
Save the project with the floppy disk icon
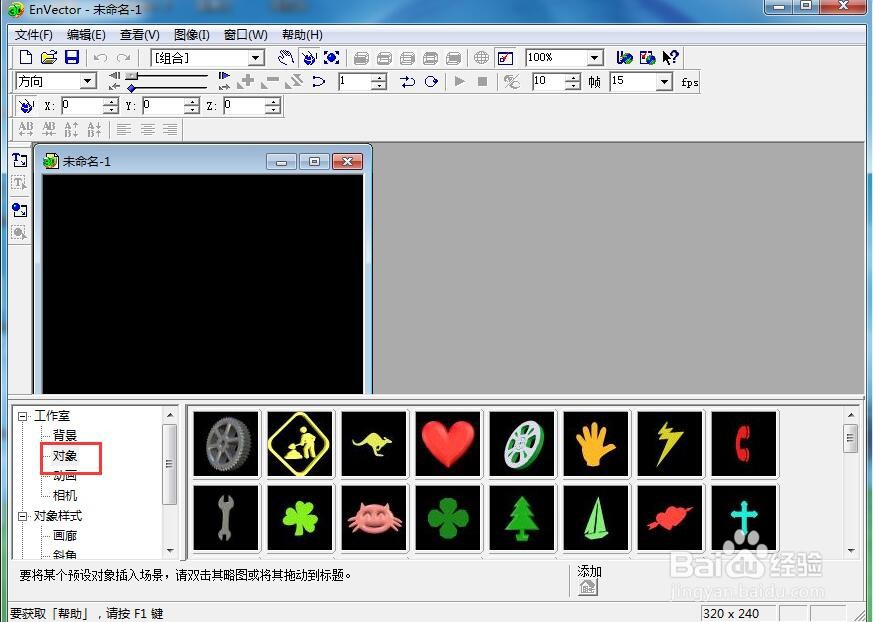[72, 57]
